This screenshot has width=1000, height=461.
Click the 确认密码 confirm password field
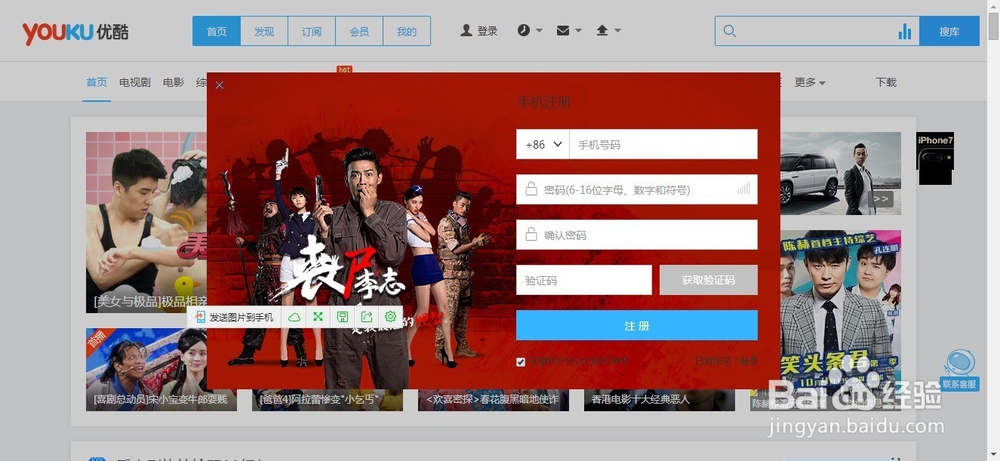[x=636, y=235]
